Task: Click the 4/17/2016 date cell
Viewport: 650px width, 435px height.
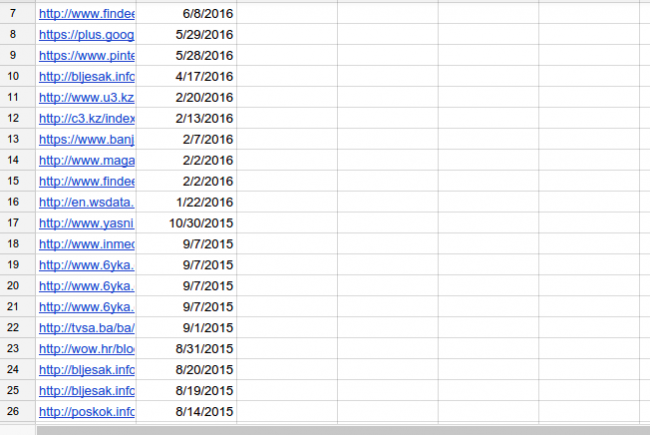Action: pos(186,76)
